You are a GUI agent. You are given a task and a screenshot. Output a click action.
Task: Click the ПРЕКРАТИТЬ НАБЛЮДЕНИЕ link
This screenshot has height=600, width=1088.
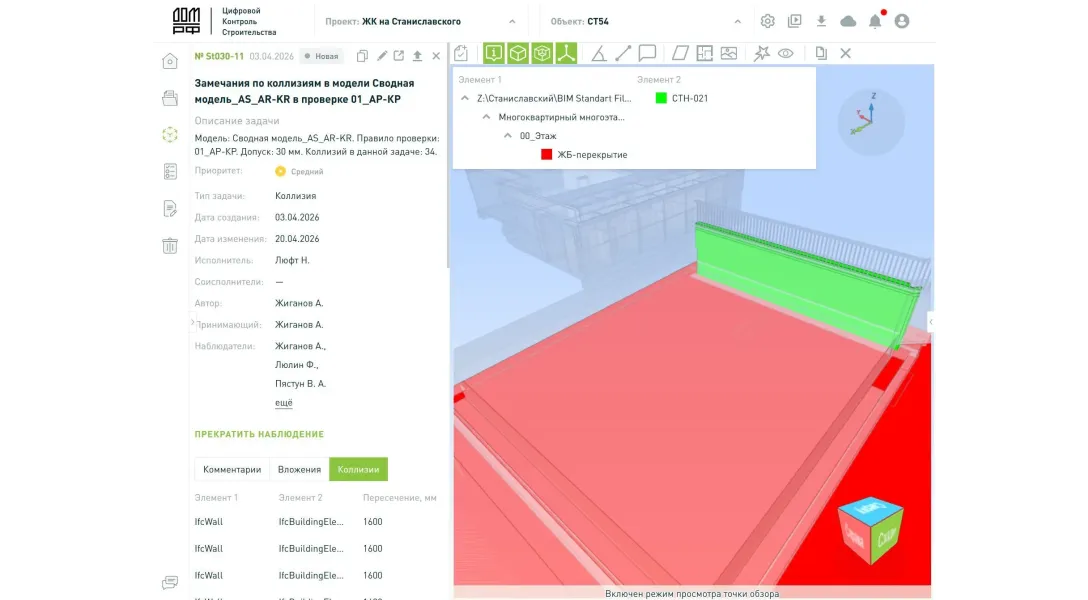pyautogui.click(x=260, y=434)
